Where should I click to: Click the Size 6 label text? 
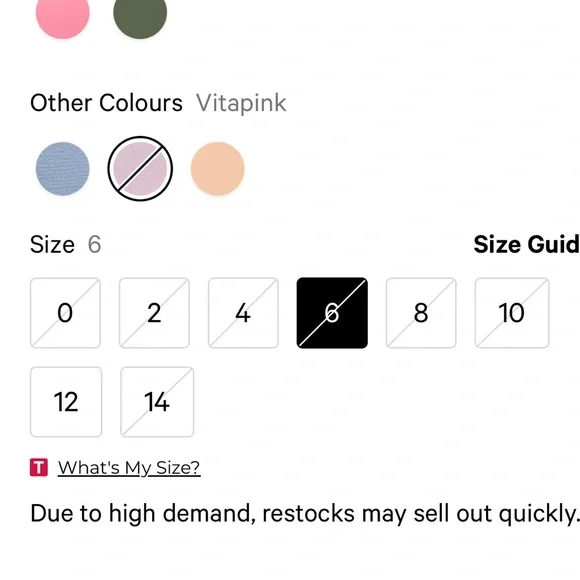pyautogui.click(x=65, y=245)
